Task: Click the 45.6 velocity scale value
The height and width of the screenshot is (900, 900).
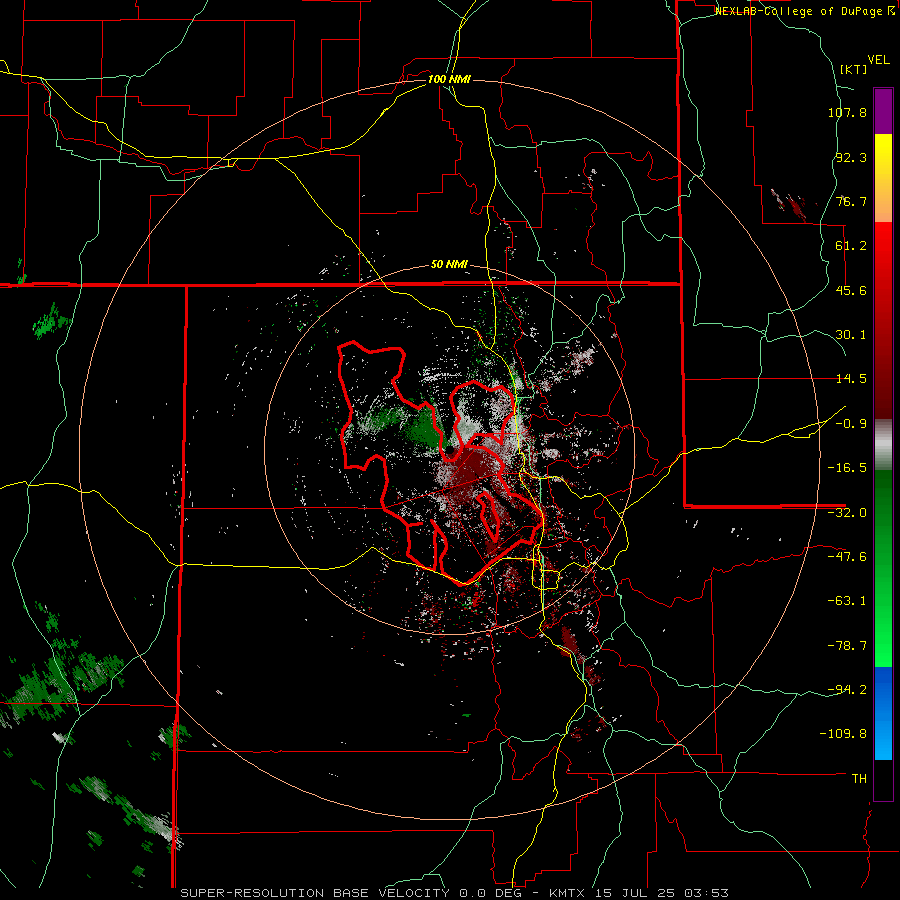Action: [x=851, y=290]
